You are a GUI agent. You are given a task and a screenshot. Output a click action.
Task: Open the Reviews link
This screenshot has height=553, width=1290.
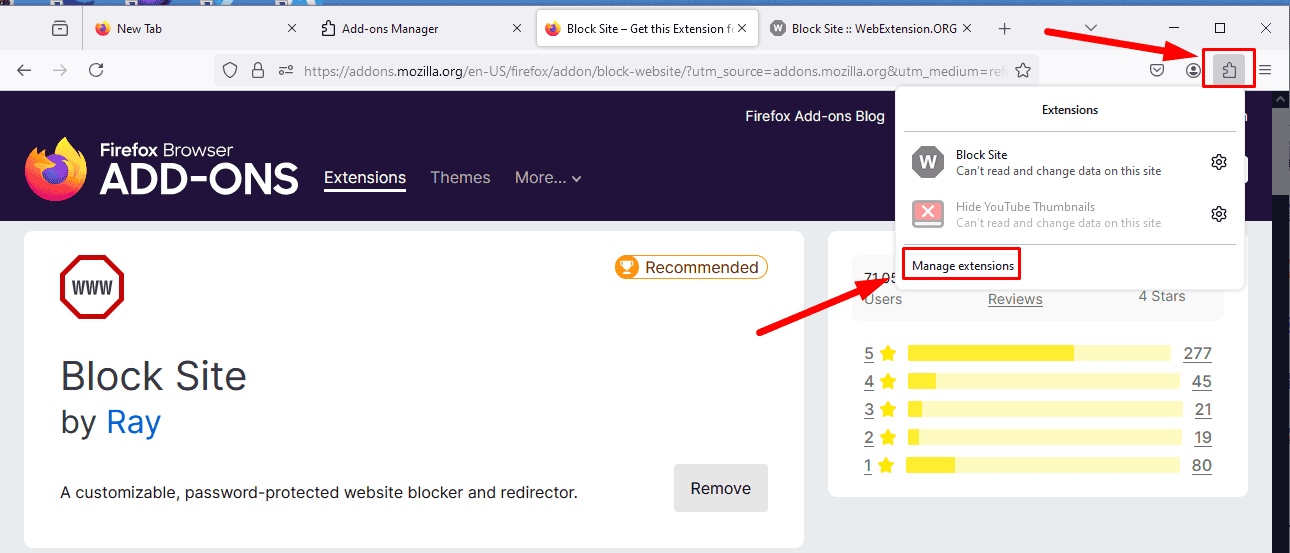1015,299
